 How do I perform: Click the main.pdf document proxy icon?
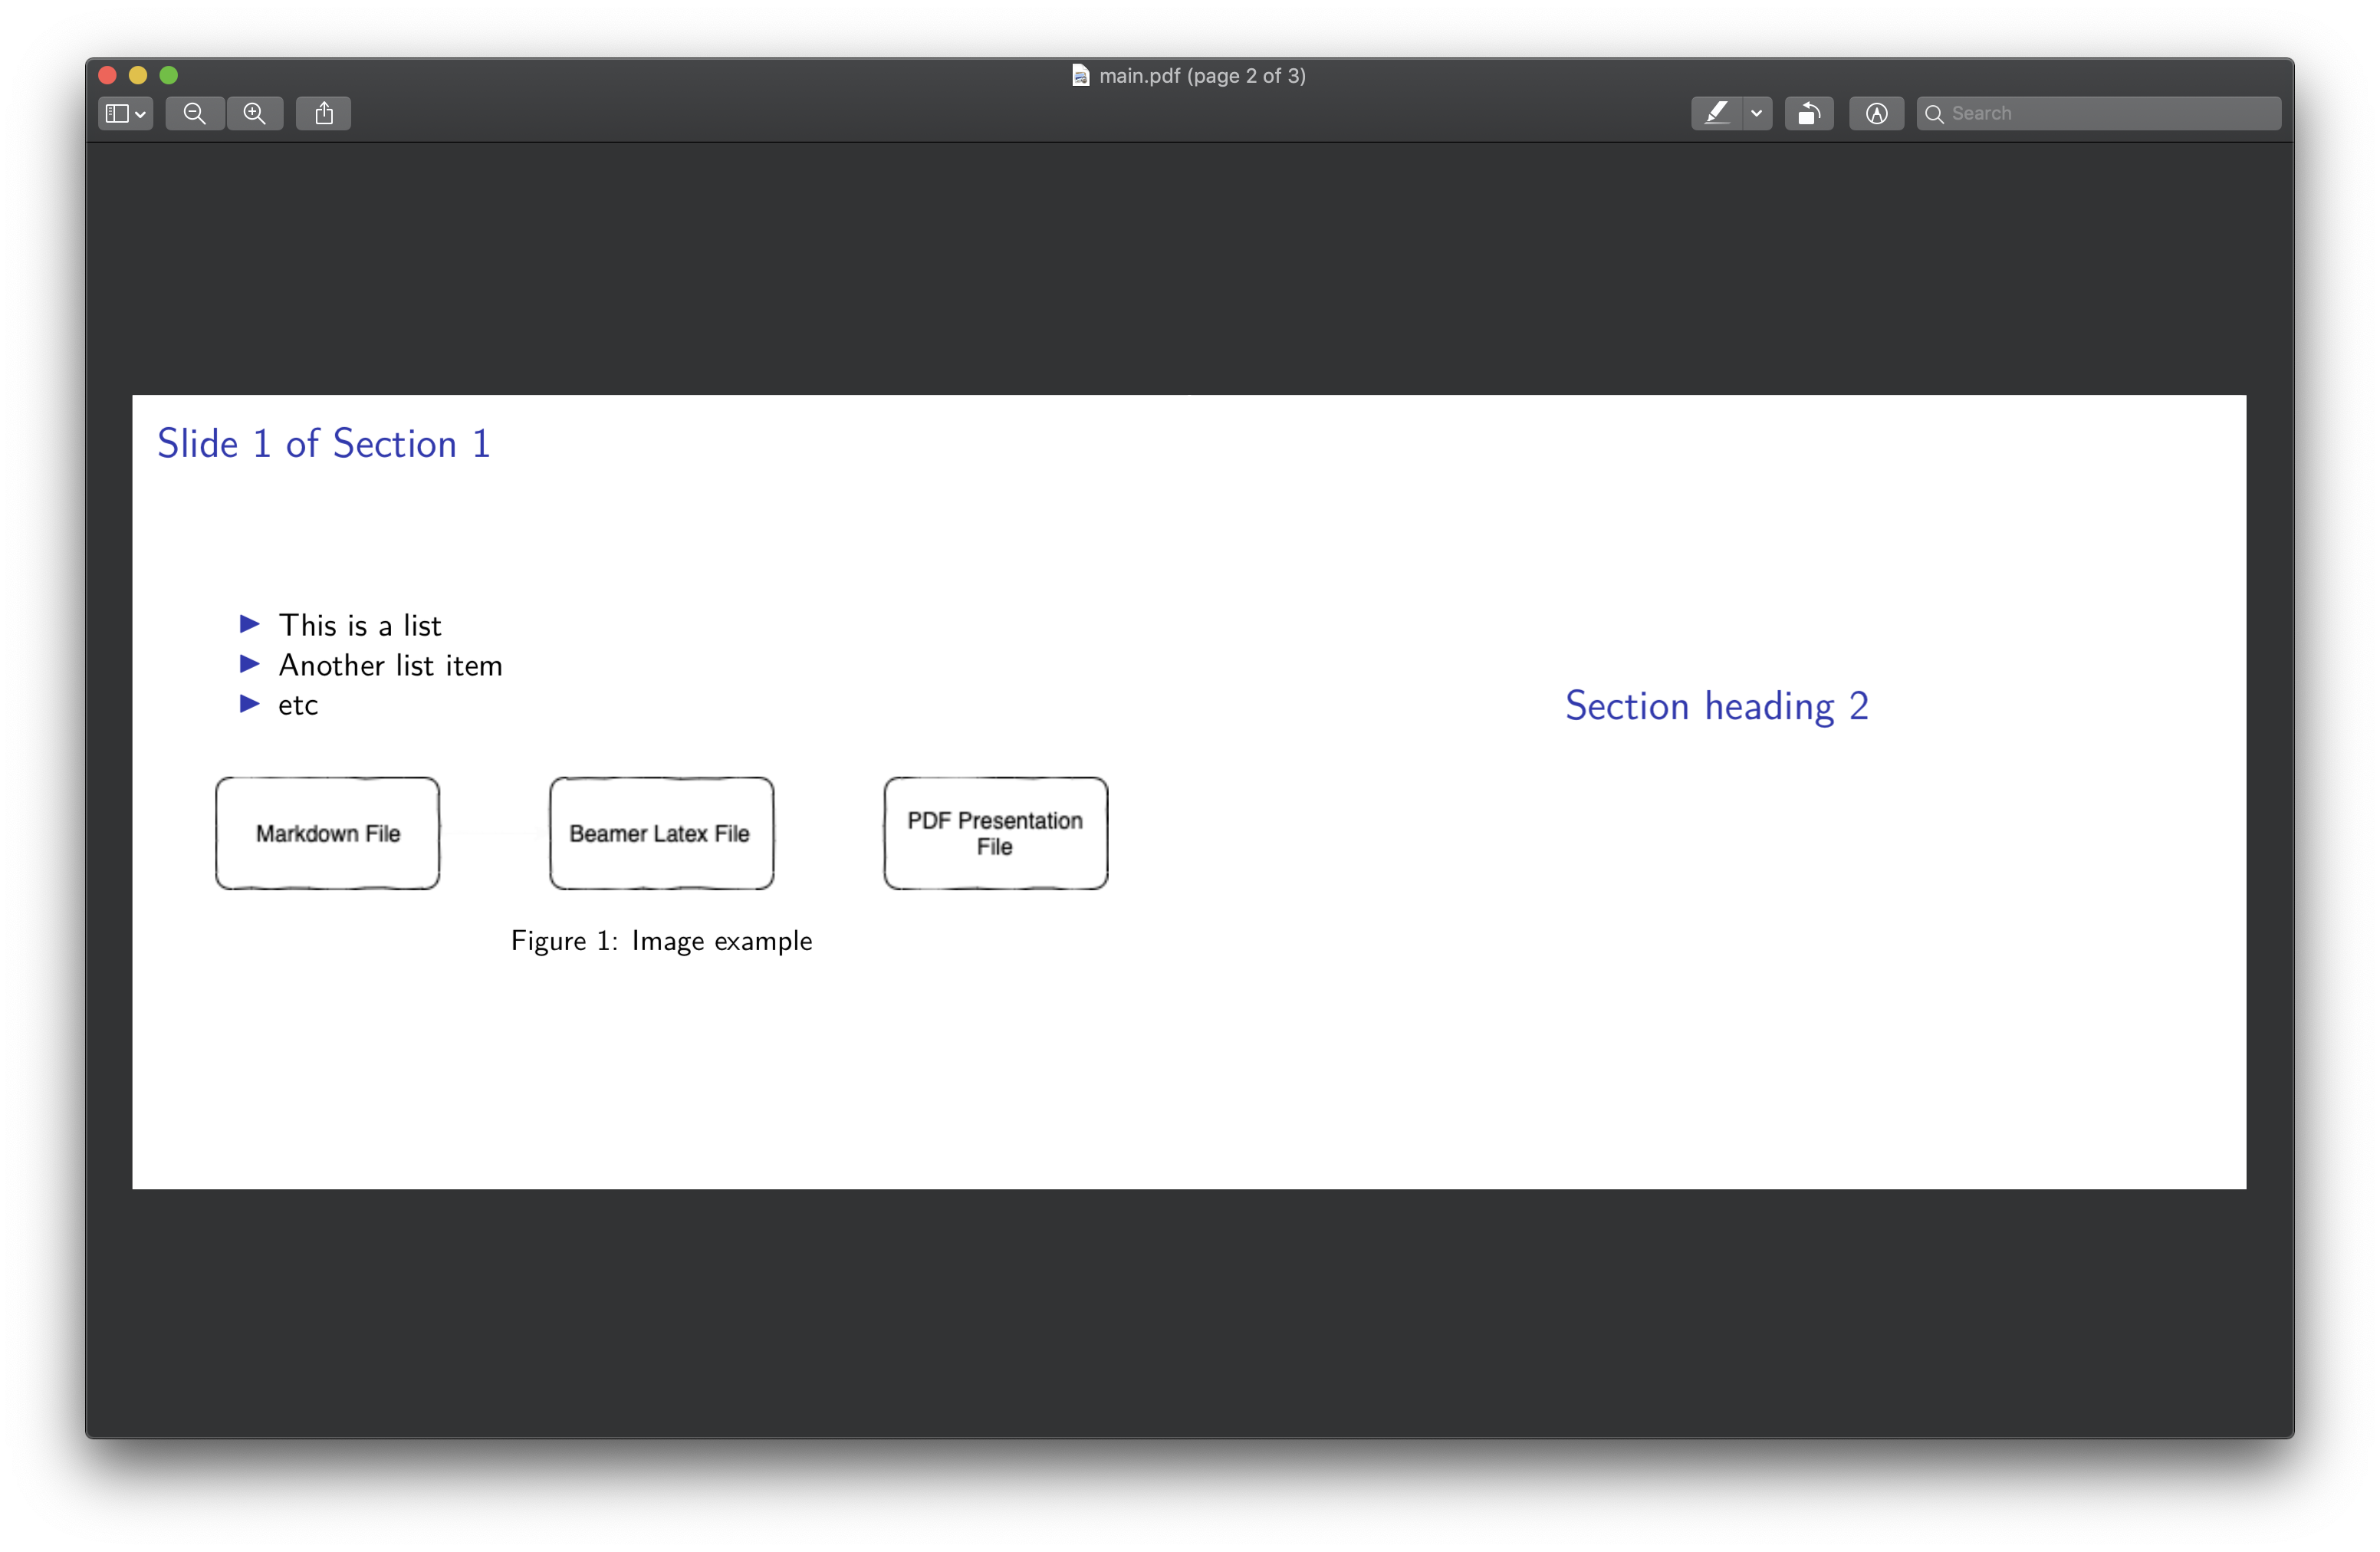pyautogui.click(x=1080, y=76)
